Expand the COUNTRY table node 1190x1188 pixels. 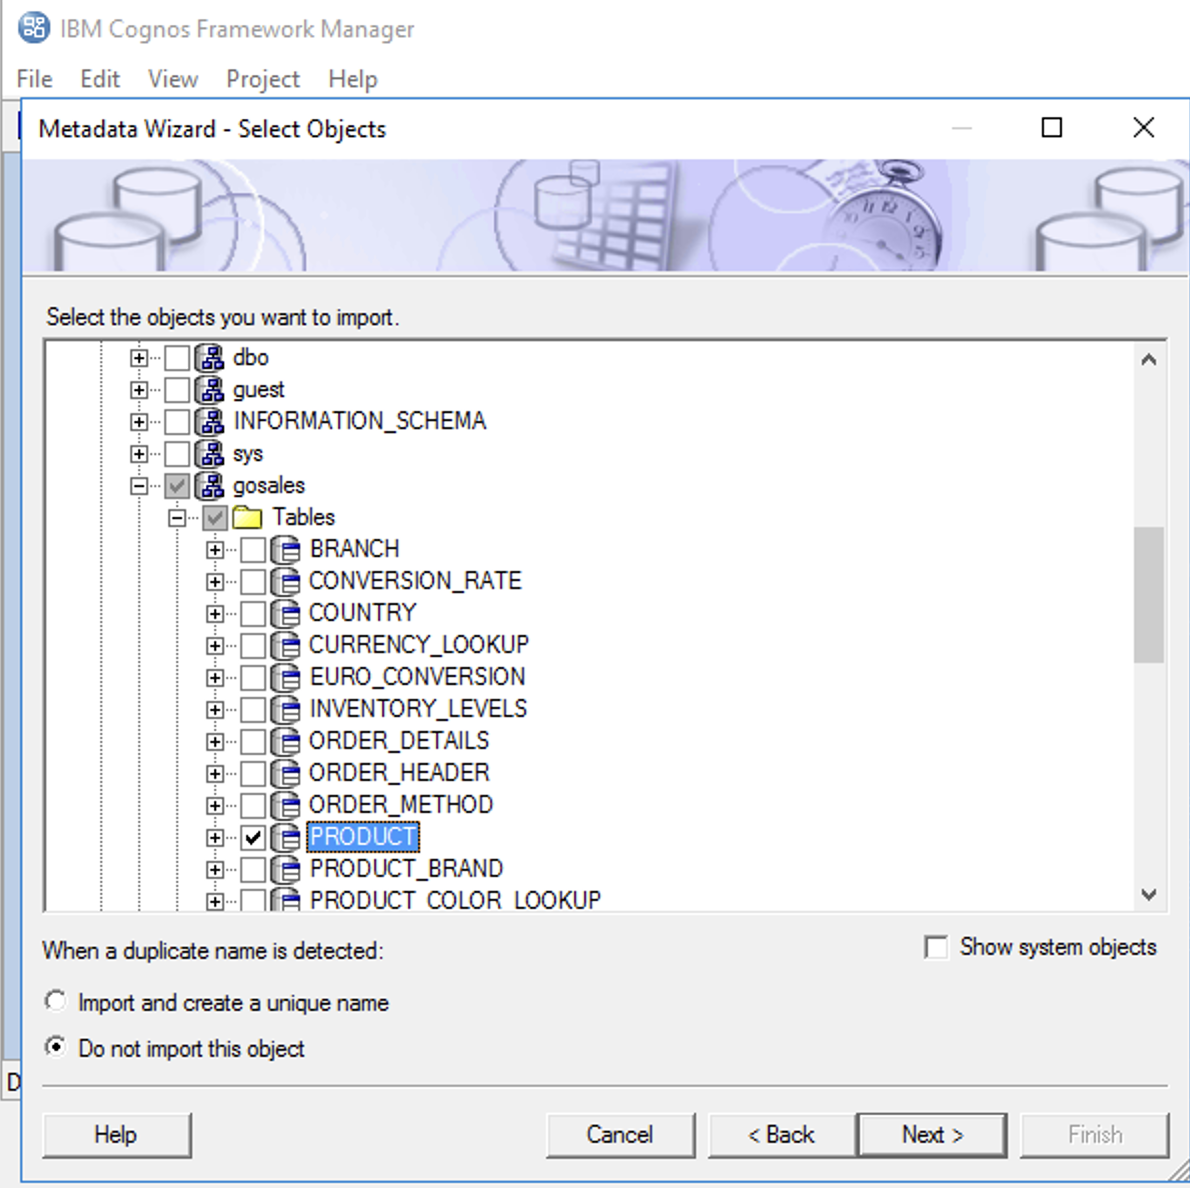(213, 612)
